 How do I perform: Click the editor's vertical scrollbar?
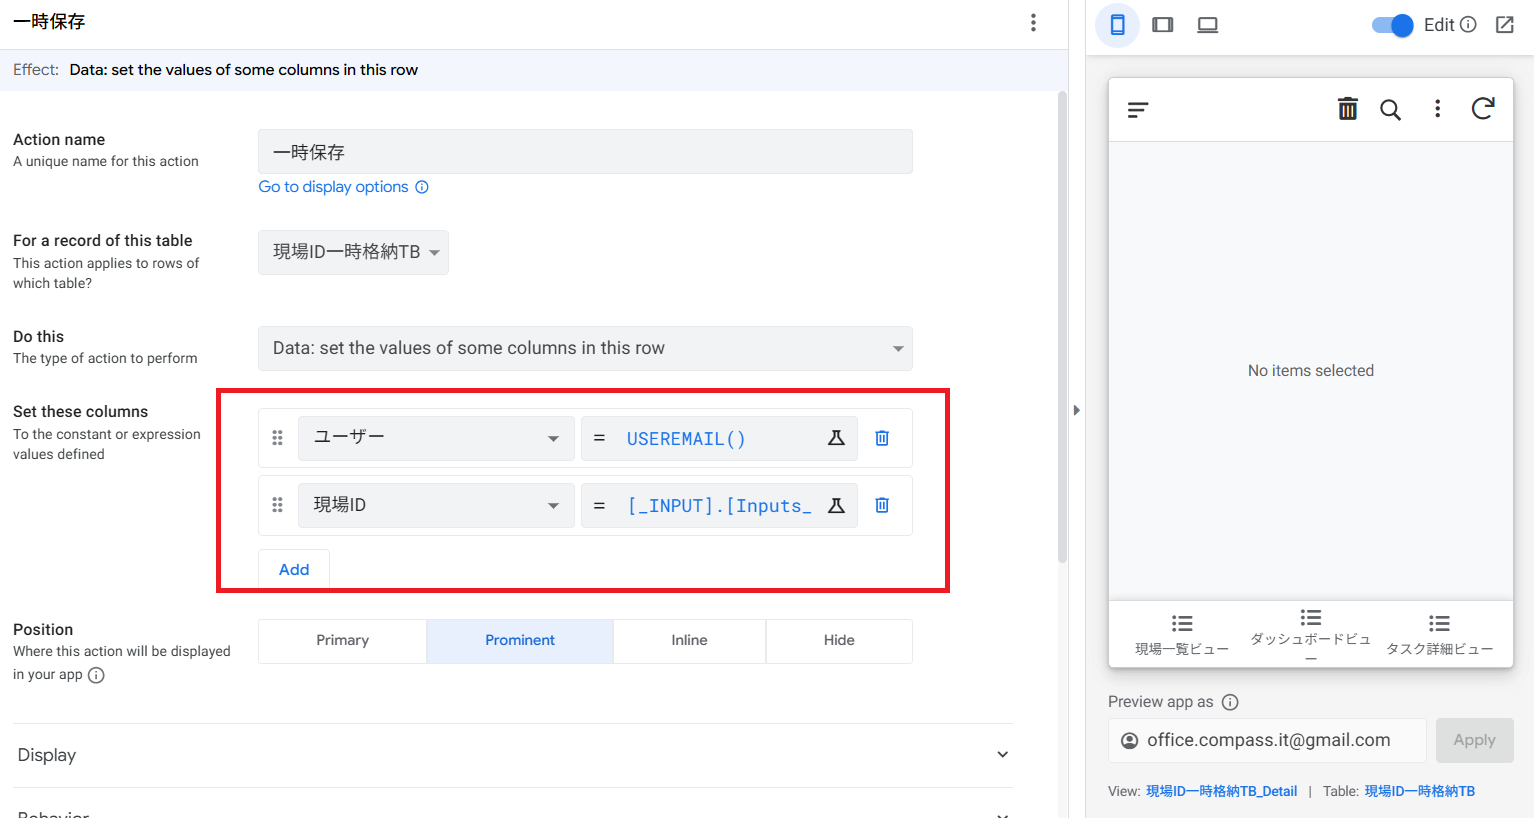coord(1062,328)
